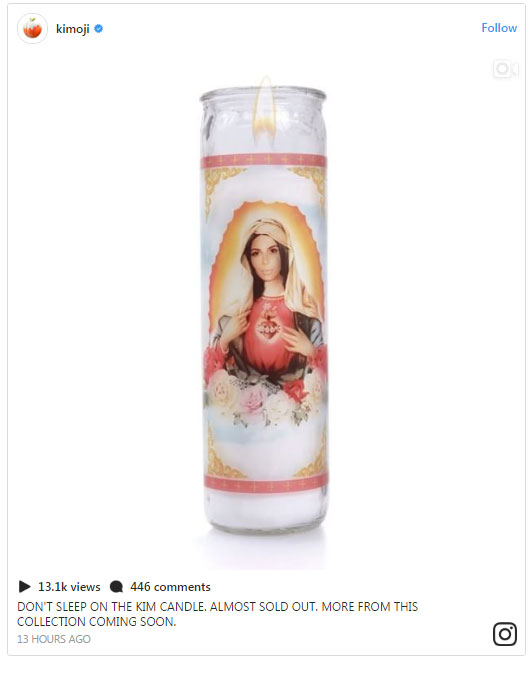Follow the kimoji account
The width and height of the screenshot is (530, 686).
click(499, 28)
